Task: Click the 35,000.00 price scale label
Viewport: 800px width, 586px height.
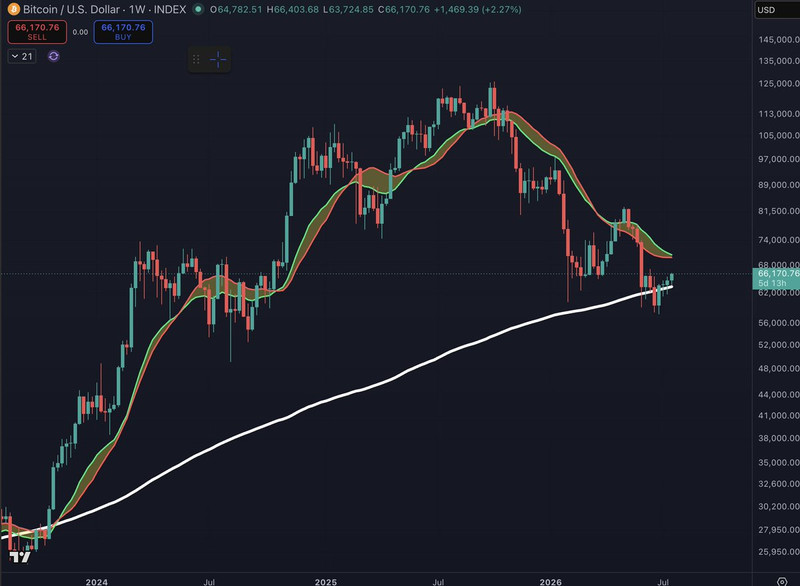Action: click(x=779, y=463)
